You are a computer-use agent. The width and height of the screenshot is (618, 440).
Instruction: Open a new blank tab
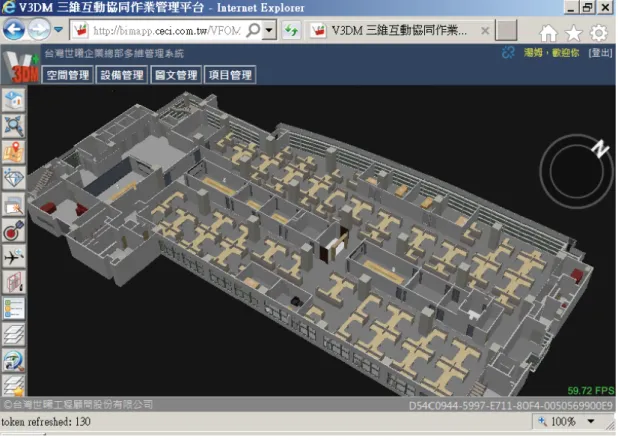click(506, 30)
